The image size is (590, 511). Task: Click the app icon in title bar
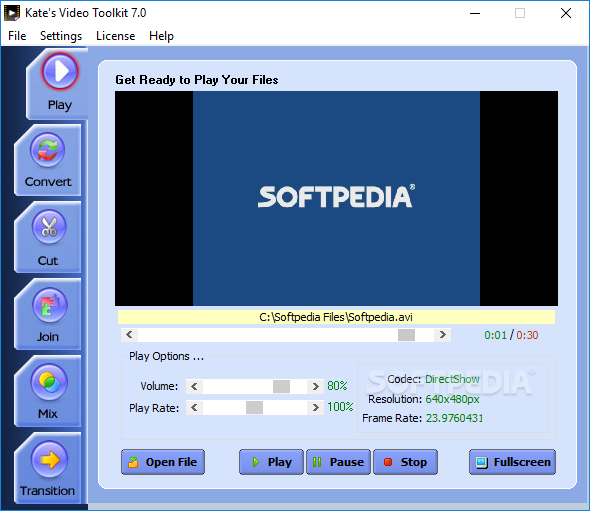click(x=11, y=13)
